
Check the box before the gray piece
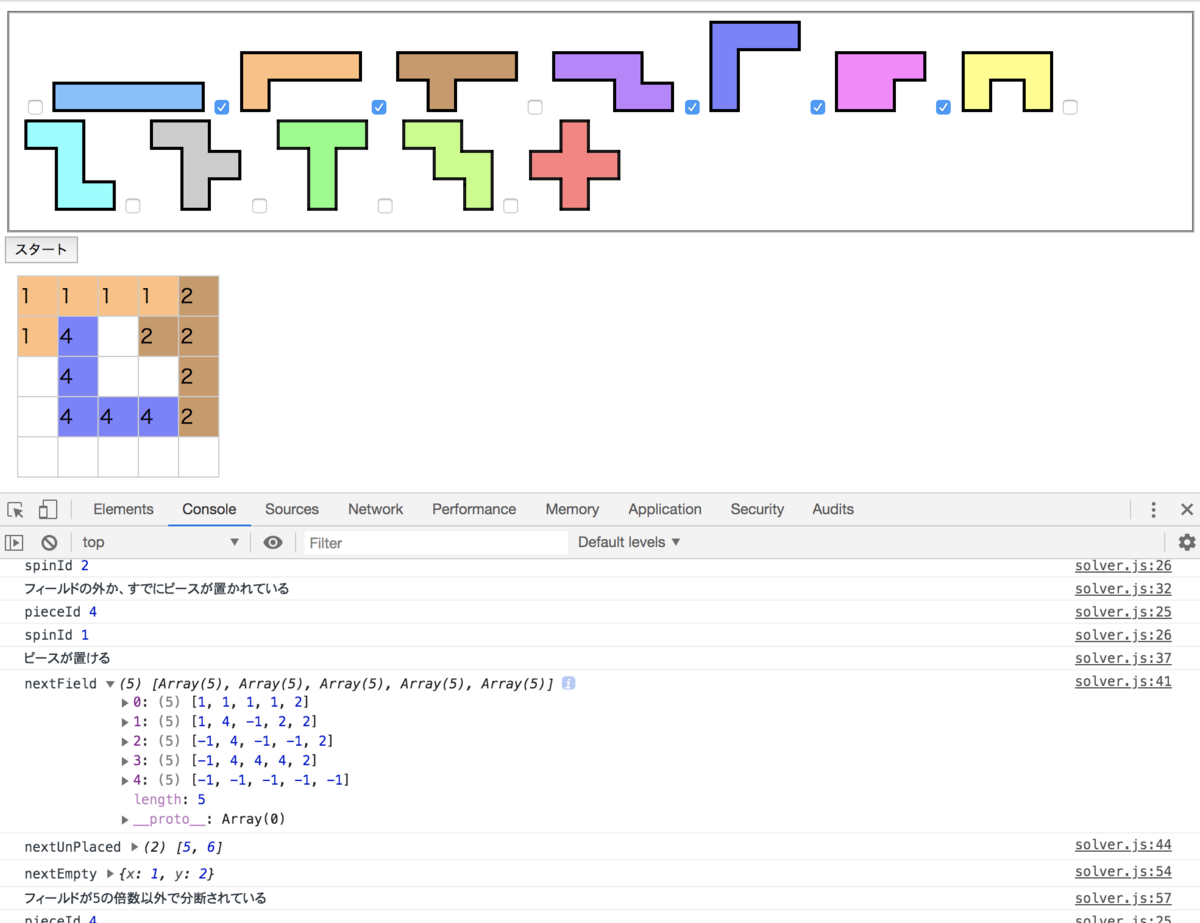point(133,206)
